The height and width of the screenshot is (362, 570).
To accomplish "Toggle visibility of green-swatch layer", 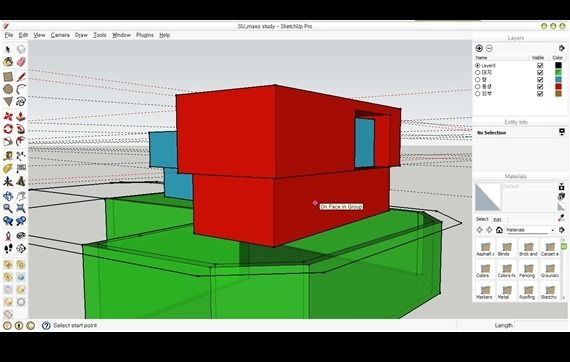I will point(540,73).
